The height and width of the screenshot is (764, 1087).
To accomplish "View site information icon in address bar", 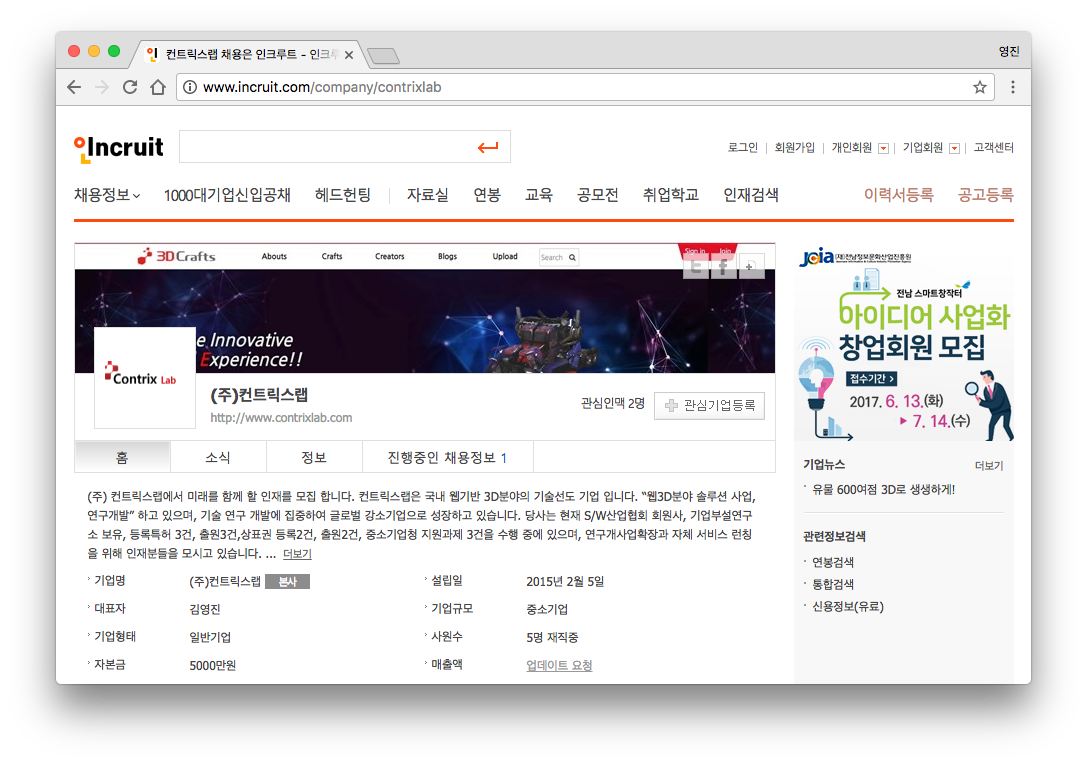I will point(189,87).
